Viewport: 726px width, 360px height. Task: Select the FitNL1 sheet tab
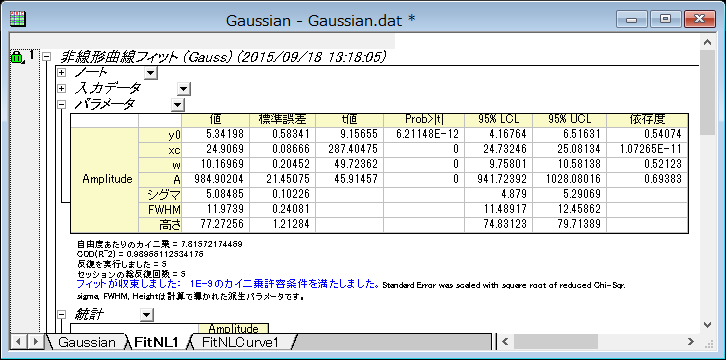pos(156,342)
